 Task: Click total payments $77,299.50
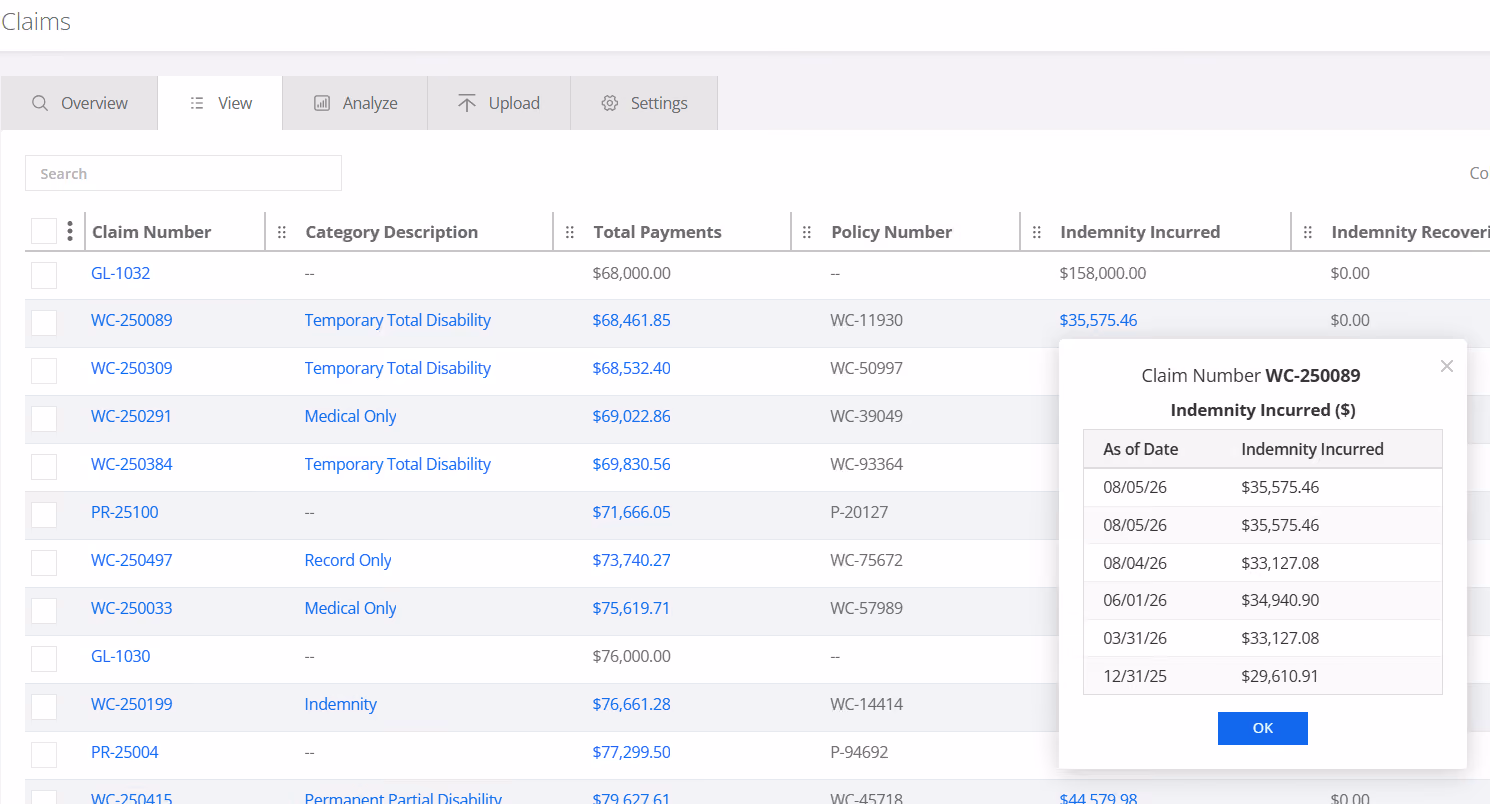(631, 752)
